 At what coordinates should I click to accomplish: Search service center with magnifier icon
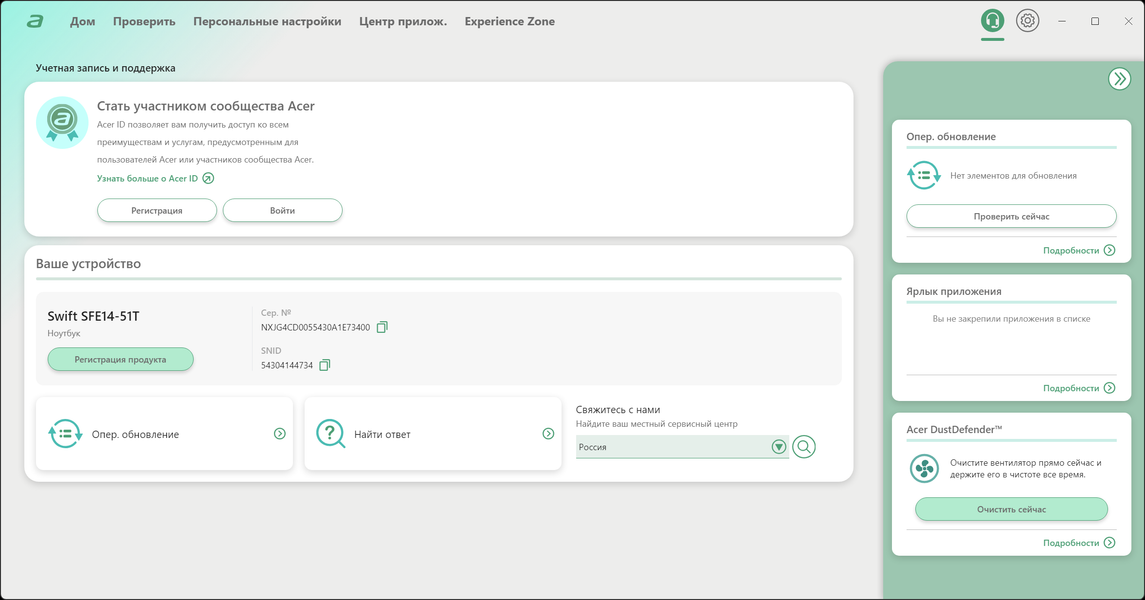click(x=804, y=447)
